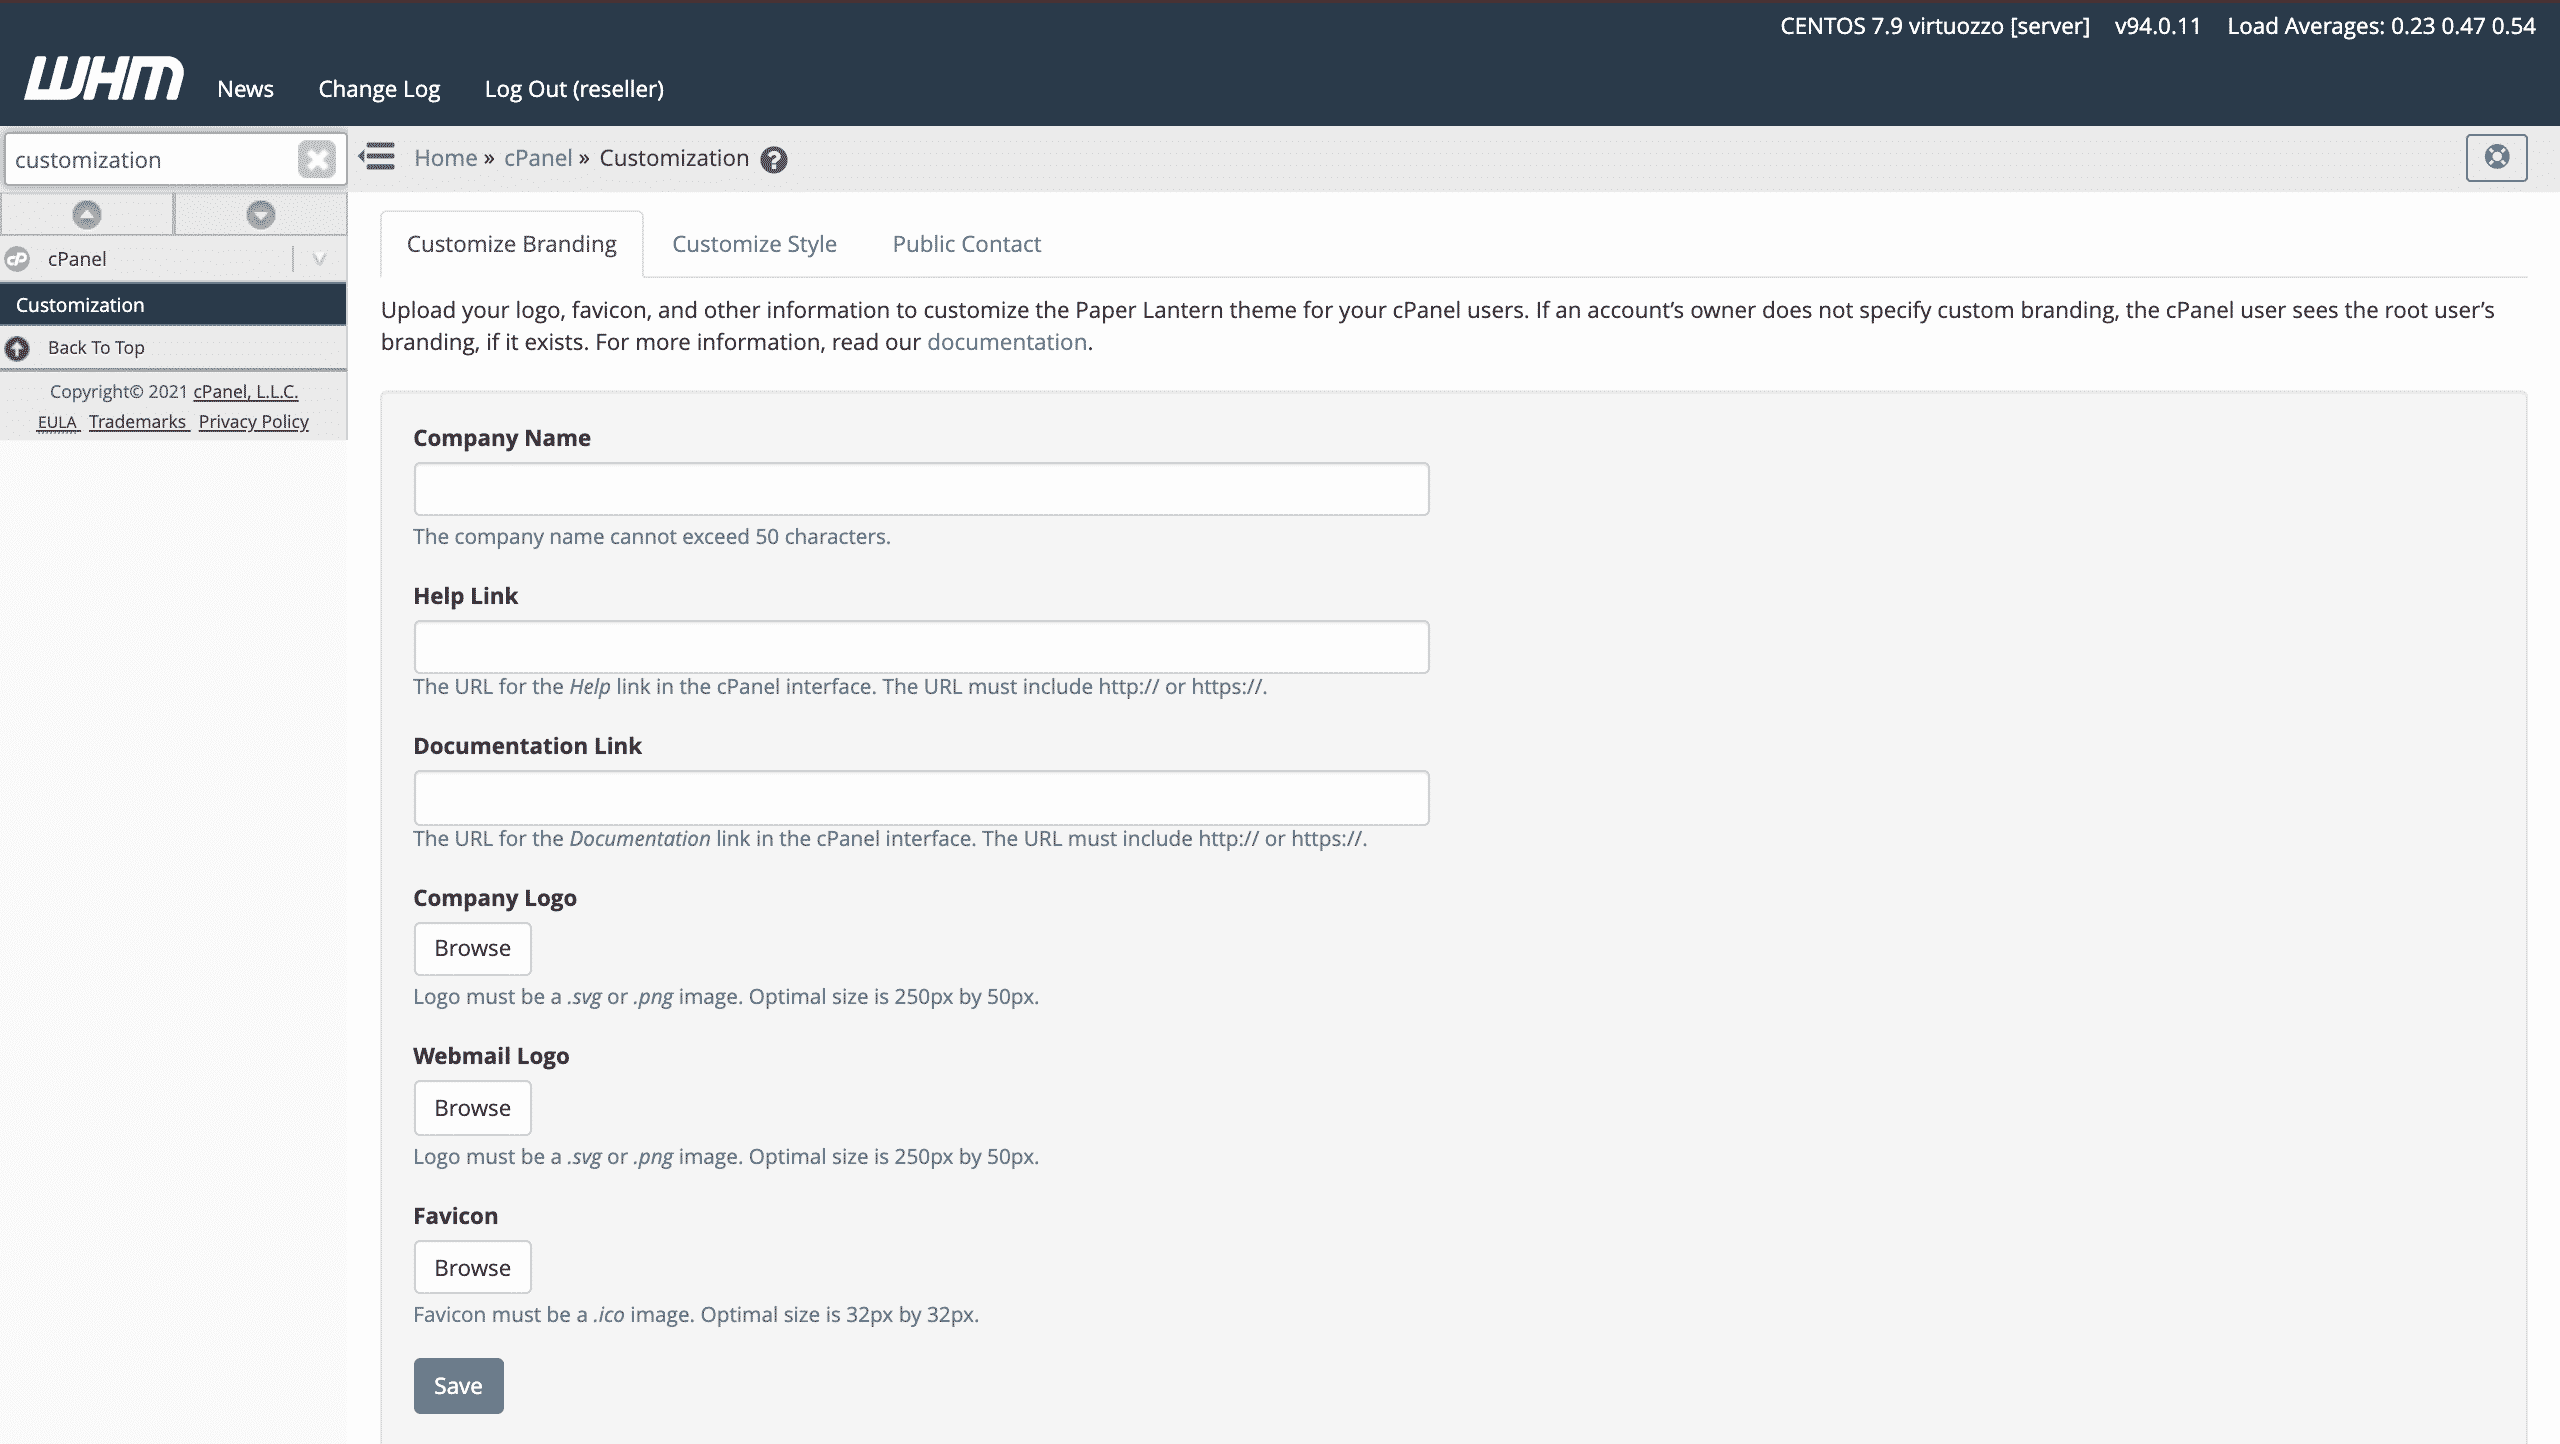Screen dimensions: 2560x1444
Task: Log Out of reseller account
Action: pos(574,89)
